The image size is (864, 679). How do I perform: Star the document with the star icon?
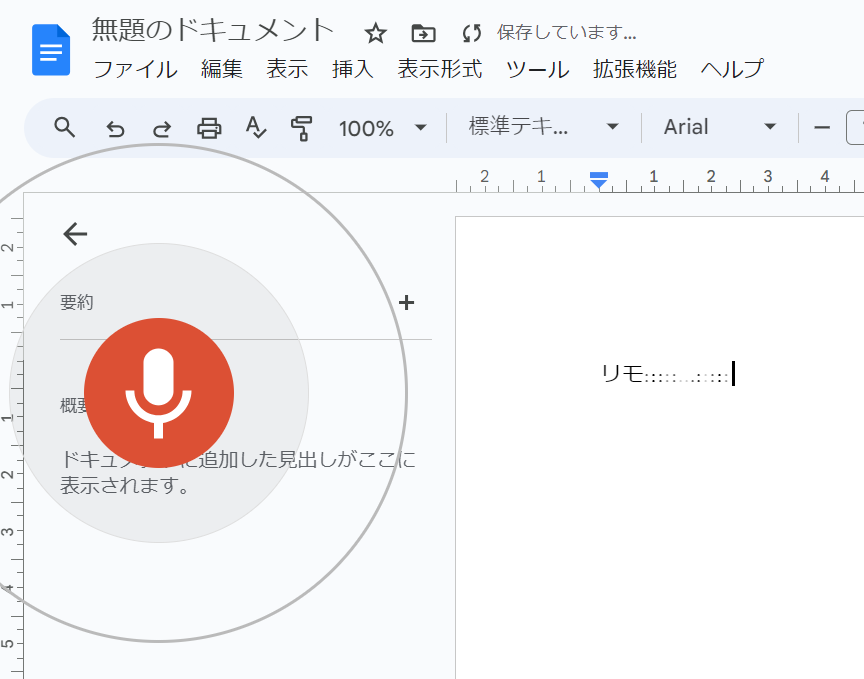375,34
